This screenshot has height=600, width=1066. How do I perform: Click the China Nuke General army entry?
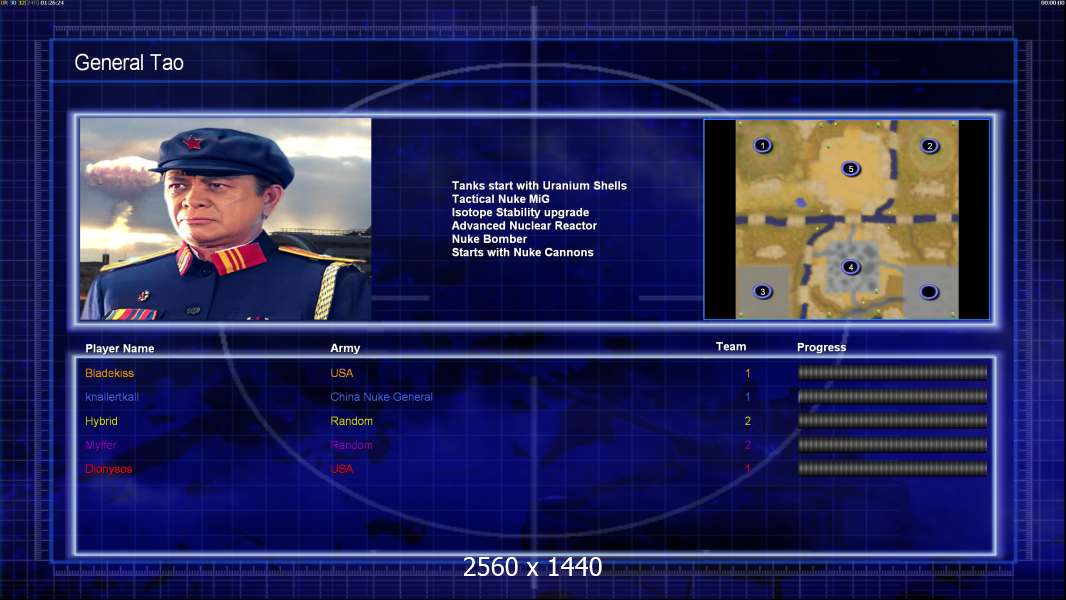tap(381, 397)
